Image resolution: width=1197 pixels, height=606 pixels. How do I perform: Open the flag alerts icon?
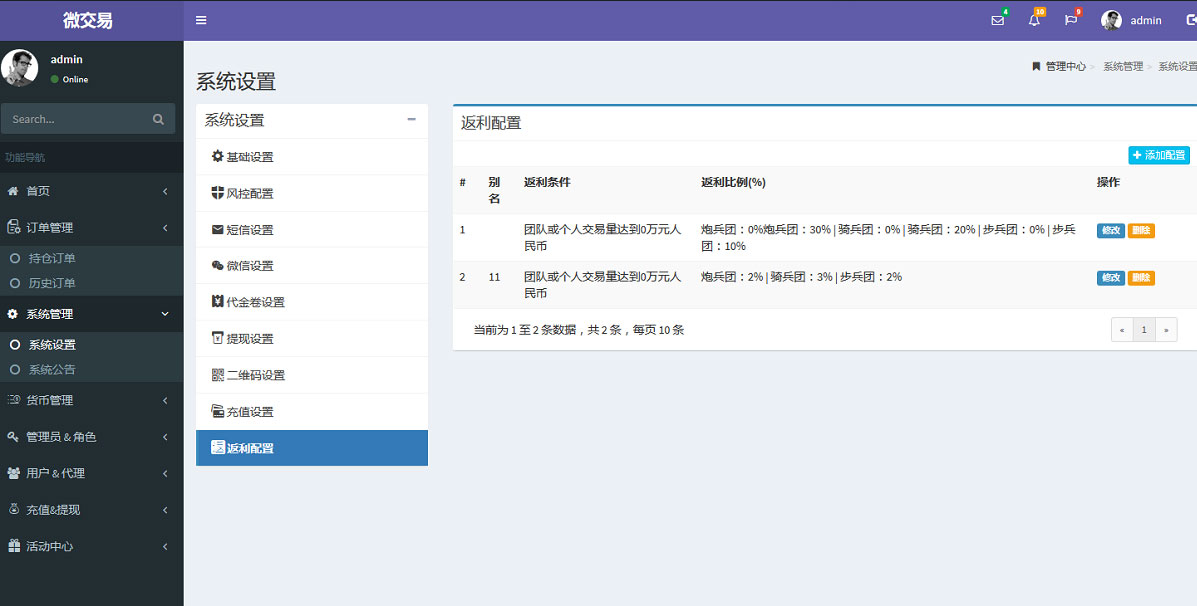(1070, 20)
